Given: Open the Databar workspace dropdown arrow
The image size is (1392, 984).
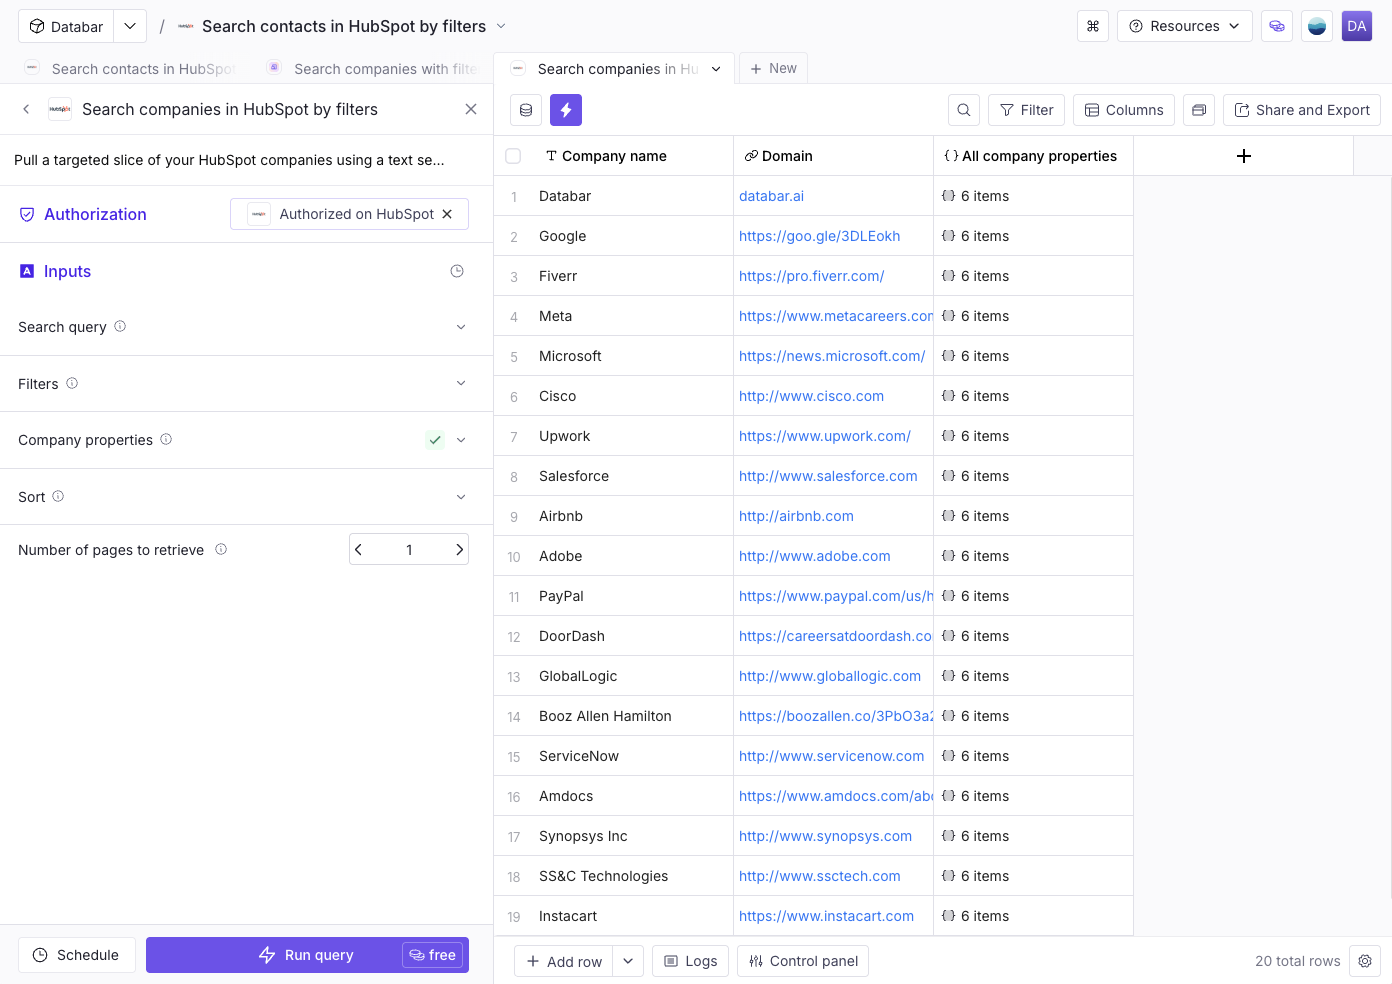Looking at the screenshot, I should pos(130,26).
